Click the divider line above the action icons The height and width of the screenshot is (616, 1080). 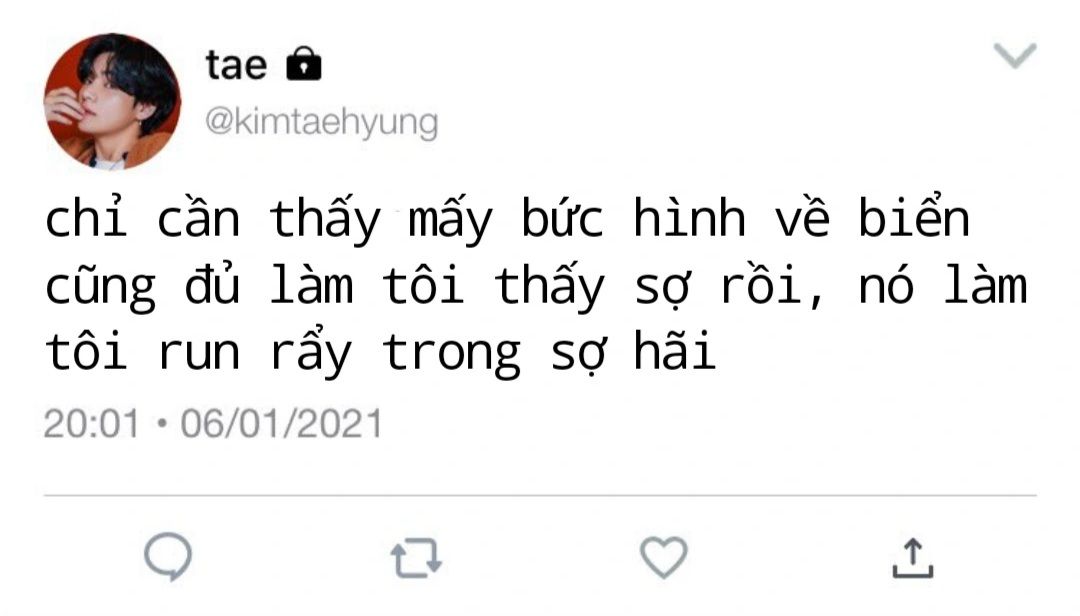540,495
